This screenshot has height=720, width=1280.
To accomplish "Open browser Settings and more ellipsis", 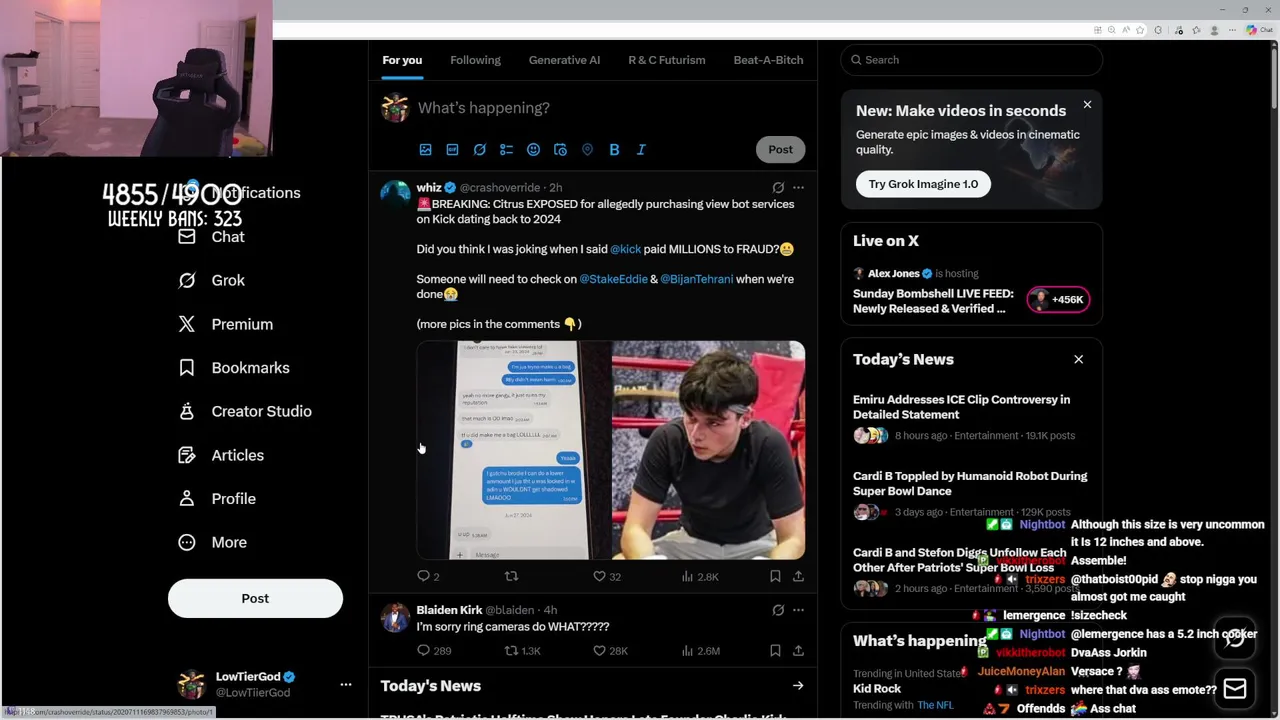I will tap(1233, 30).
